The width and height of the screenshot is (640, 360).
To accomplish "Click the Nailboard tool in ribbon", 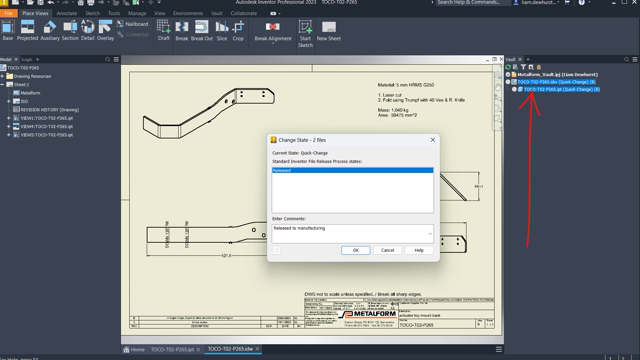I will click(x=133, y=24).
